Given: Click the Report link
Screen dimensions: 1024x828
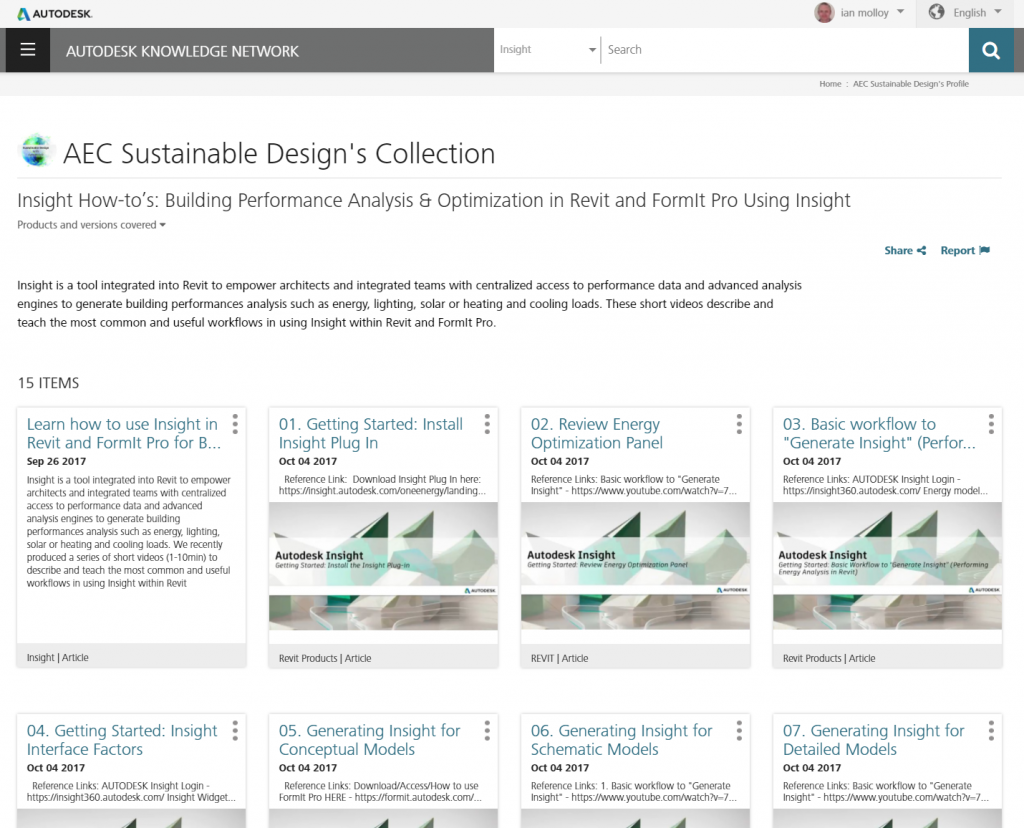Looking at the screenshot, I should [957, 251].
